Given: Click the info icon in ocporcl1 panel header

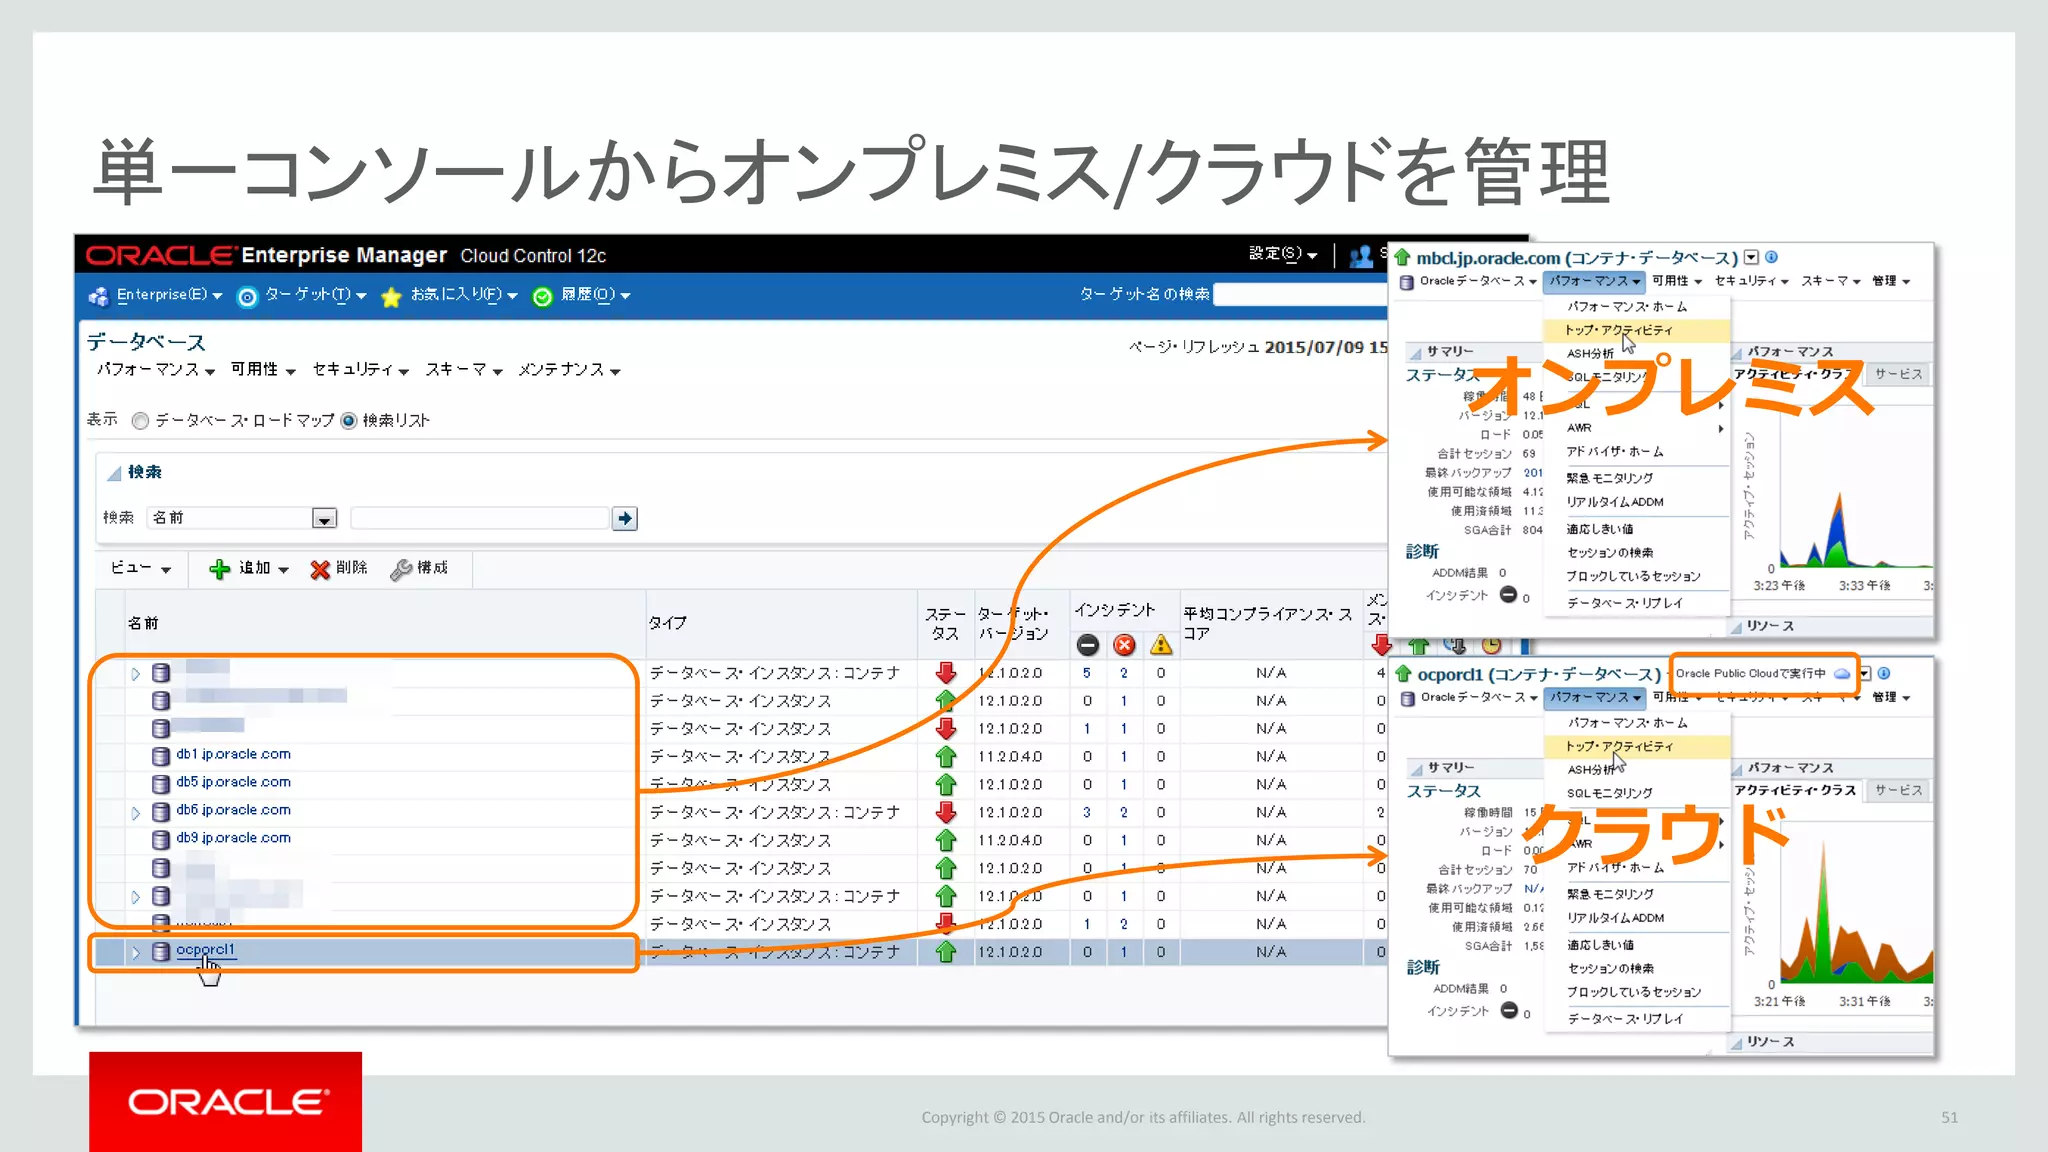Looking at the screenshot, I should (x=1884, y=673).
